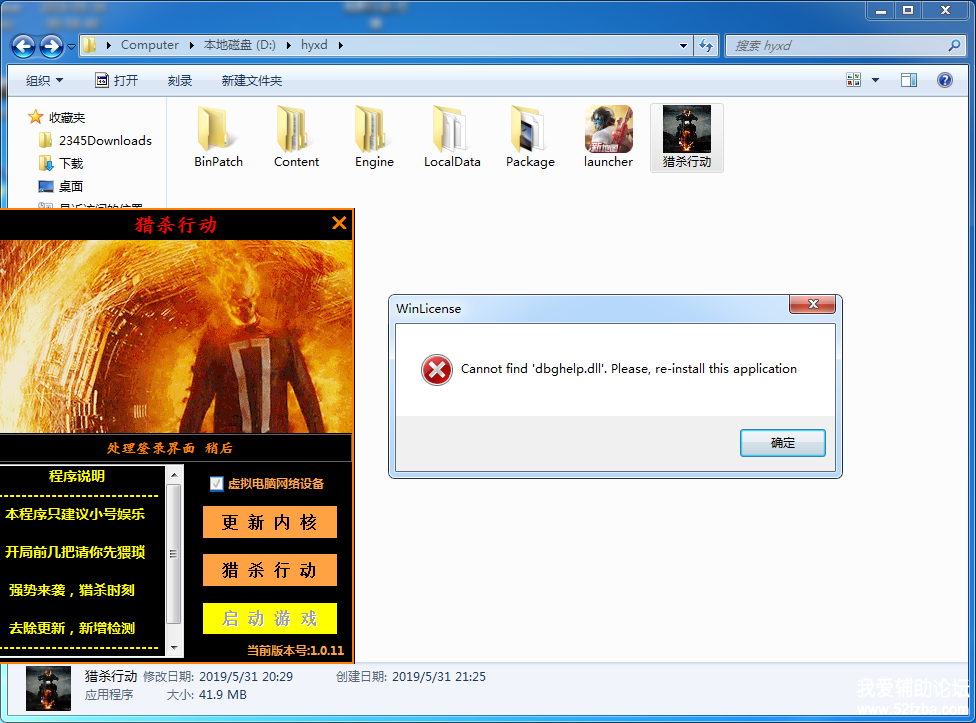Expand the arrow between Computer and 本地磁盘

[191, 45]
